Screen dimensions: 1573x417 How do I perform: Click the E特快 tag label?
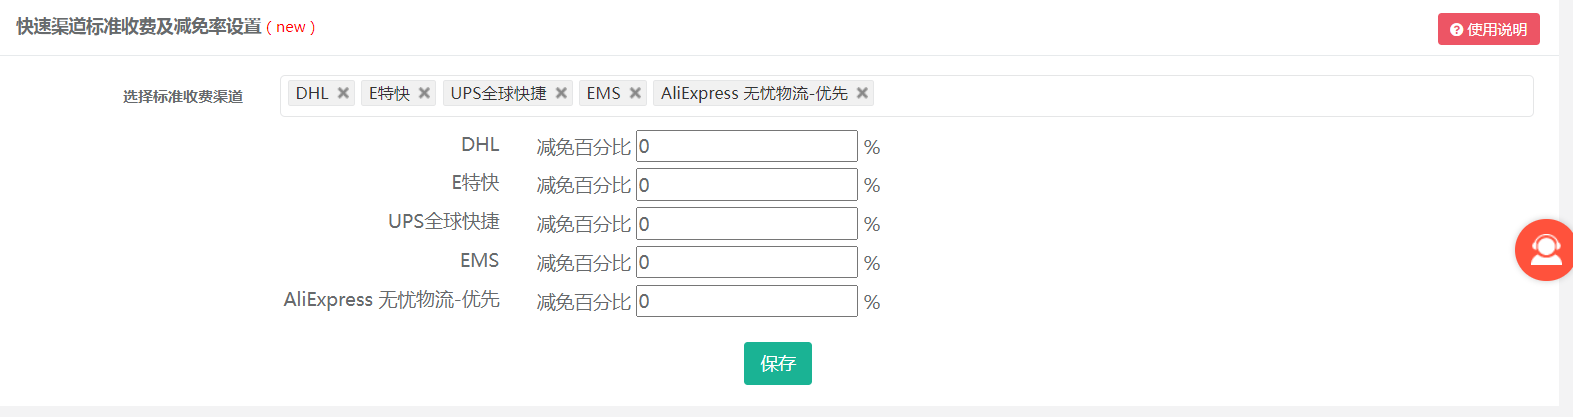pyautogui.click(x=389, y=93)
